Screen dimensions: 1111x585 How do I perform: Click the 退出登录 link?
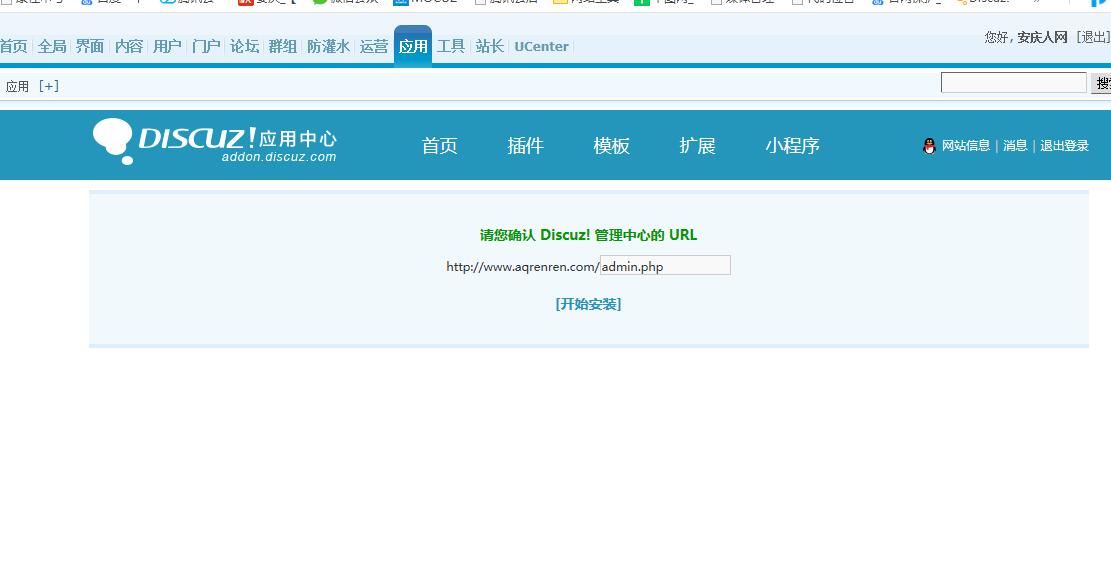(x=1064, y=146)
